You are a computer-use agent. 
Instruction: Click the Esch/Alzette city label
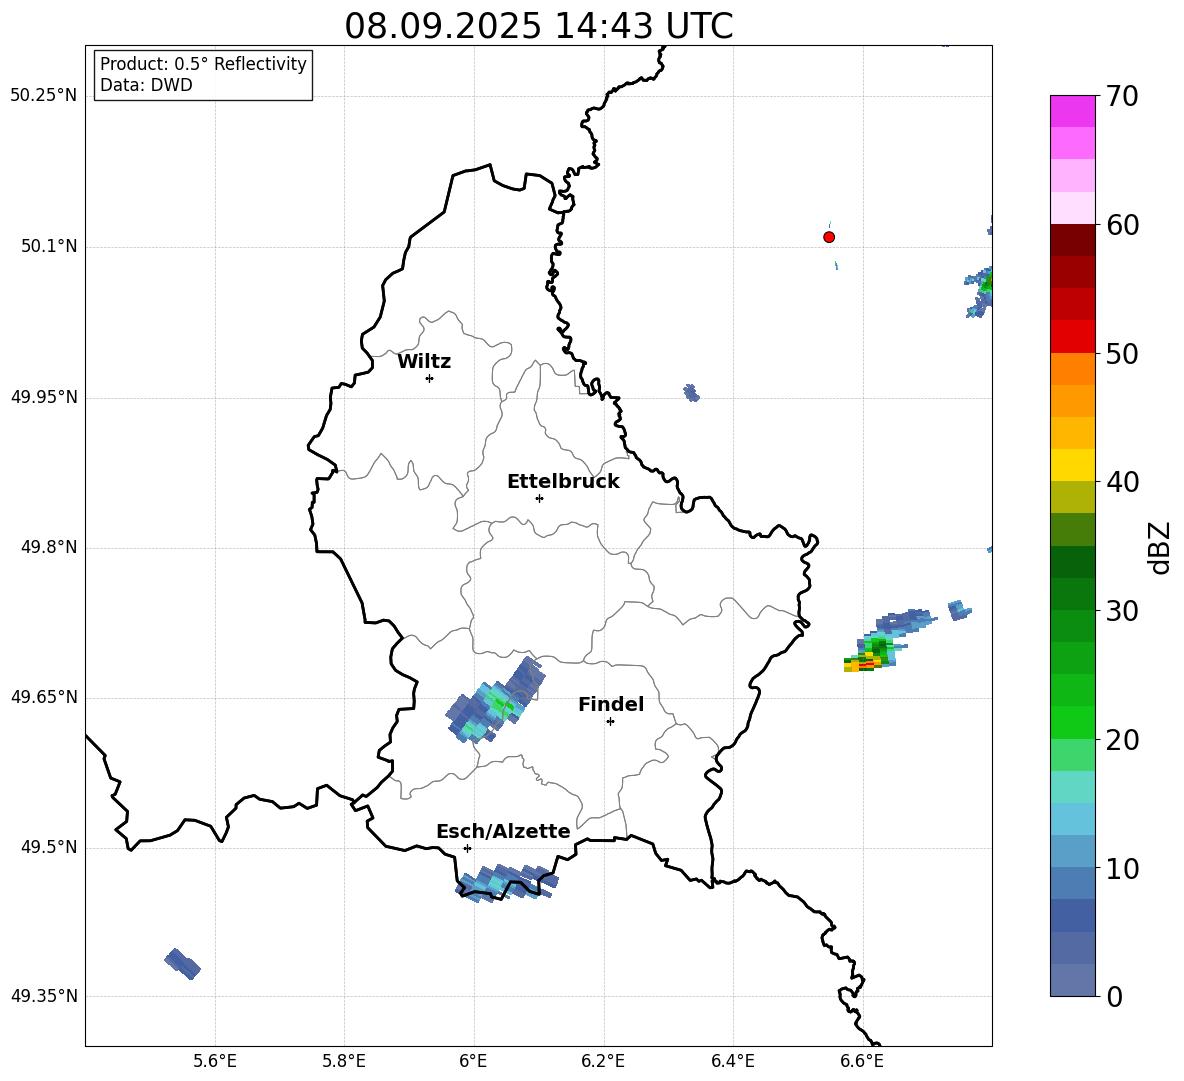click(503, 831)
